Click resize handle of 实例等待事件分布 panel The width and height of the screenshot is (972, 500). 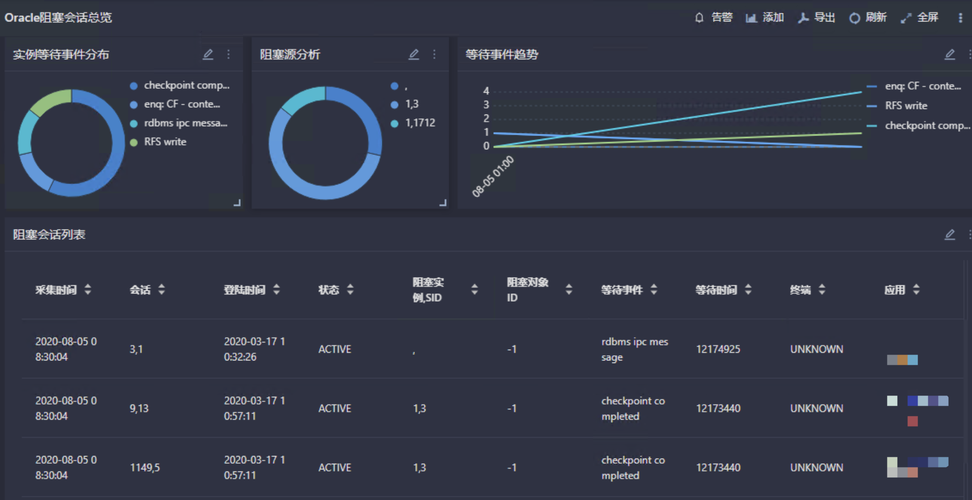pos(237,203)
